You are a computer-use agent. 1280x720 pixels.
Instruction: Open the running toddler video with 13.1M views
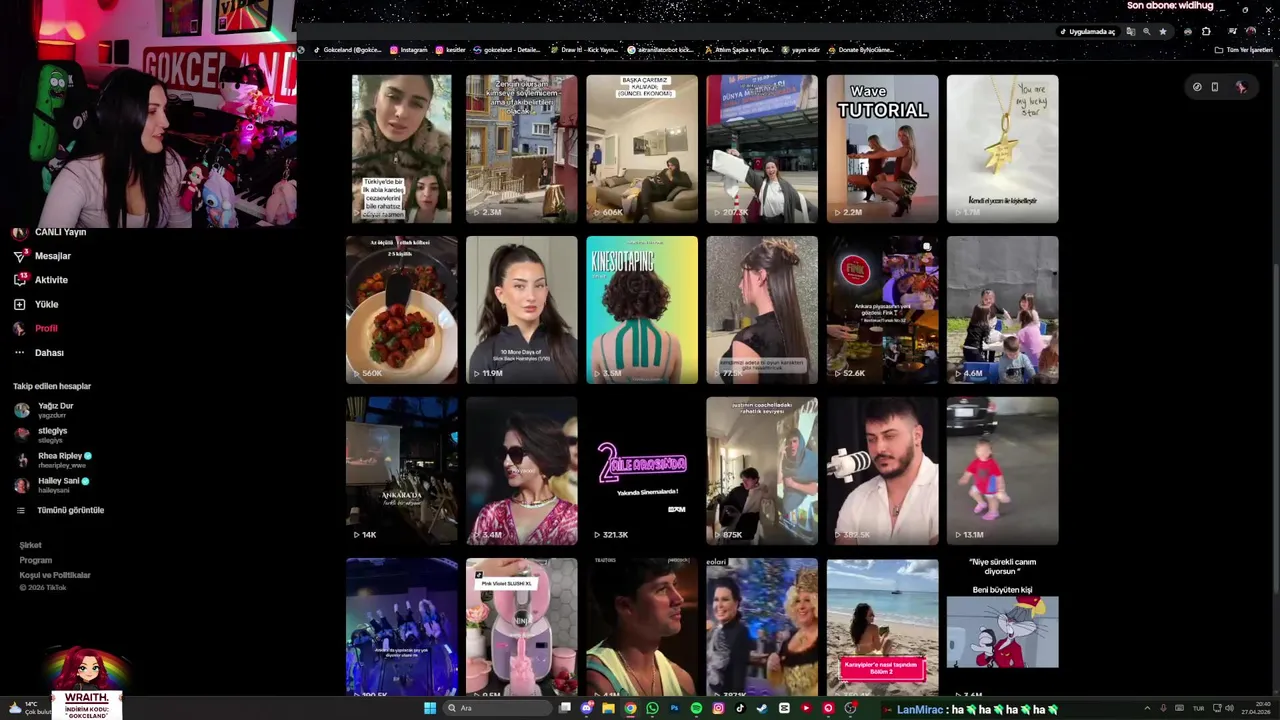(x=1002, y=471)
